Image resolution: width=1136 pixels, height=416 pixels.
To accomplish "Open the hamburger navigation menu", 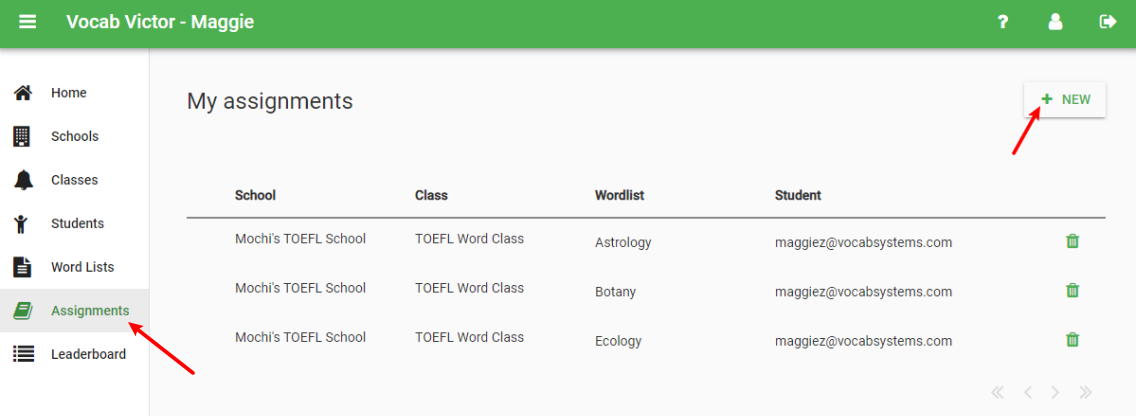I will 28,22.
